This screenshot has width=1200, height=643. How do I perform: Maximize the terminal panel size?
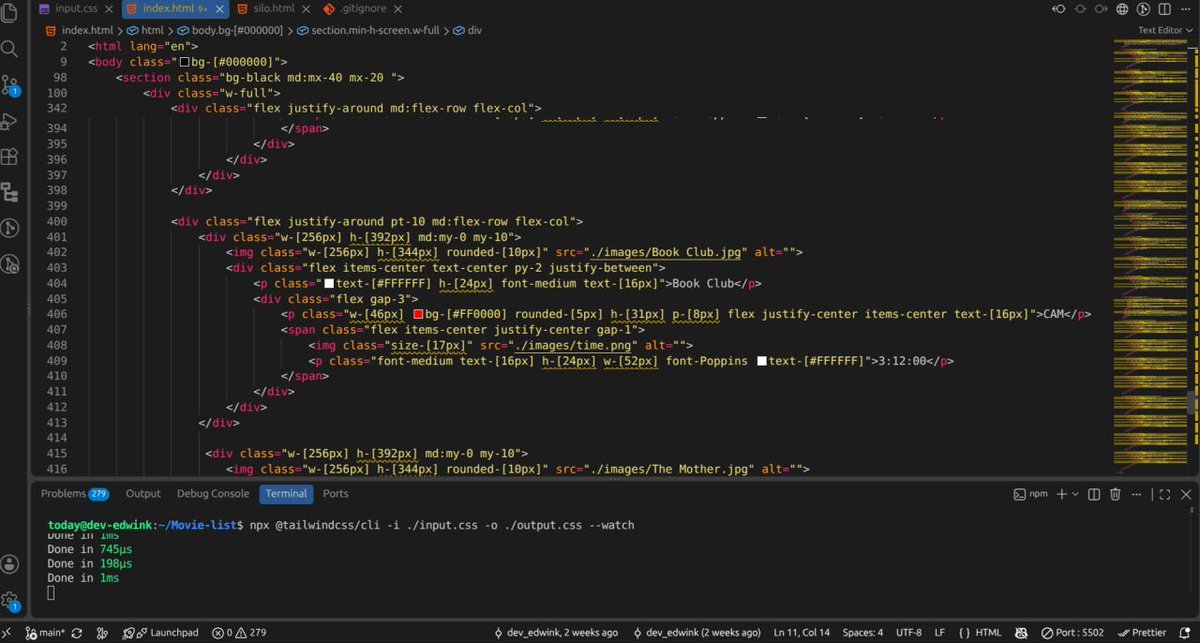point(1163,494)
